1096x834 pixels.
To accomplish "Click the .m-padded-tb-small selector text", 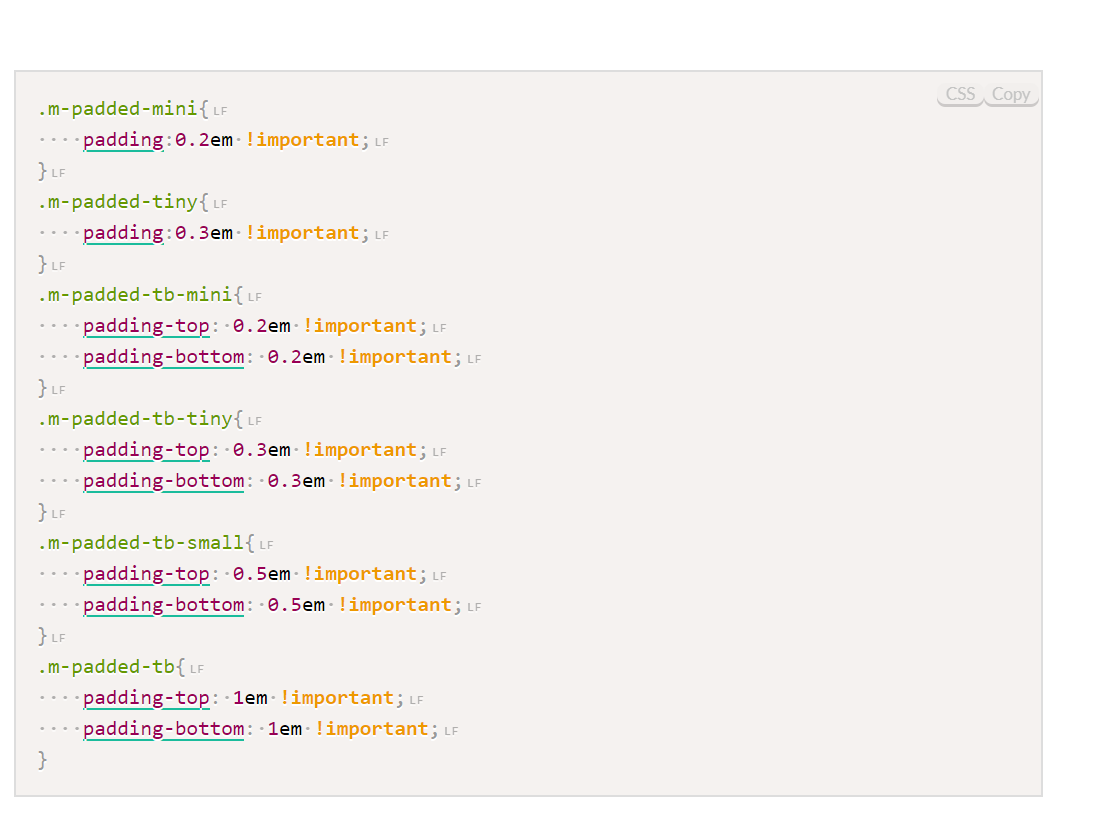I will (140, 543).
